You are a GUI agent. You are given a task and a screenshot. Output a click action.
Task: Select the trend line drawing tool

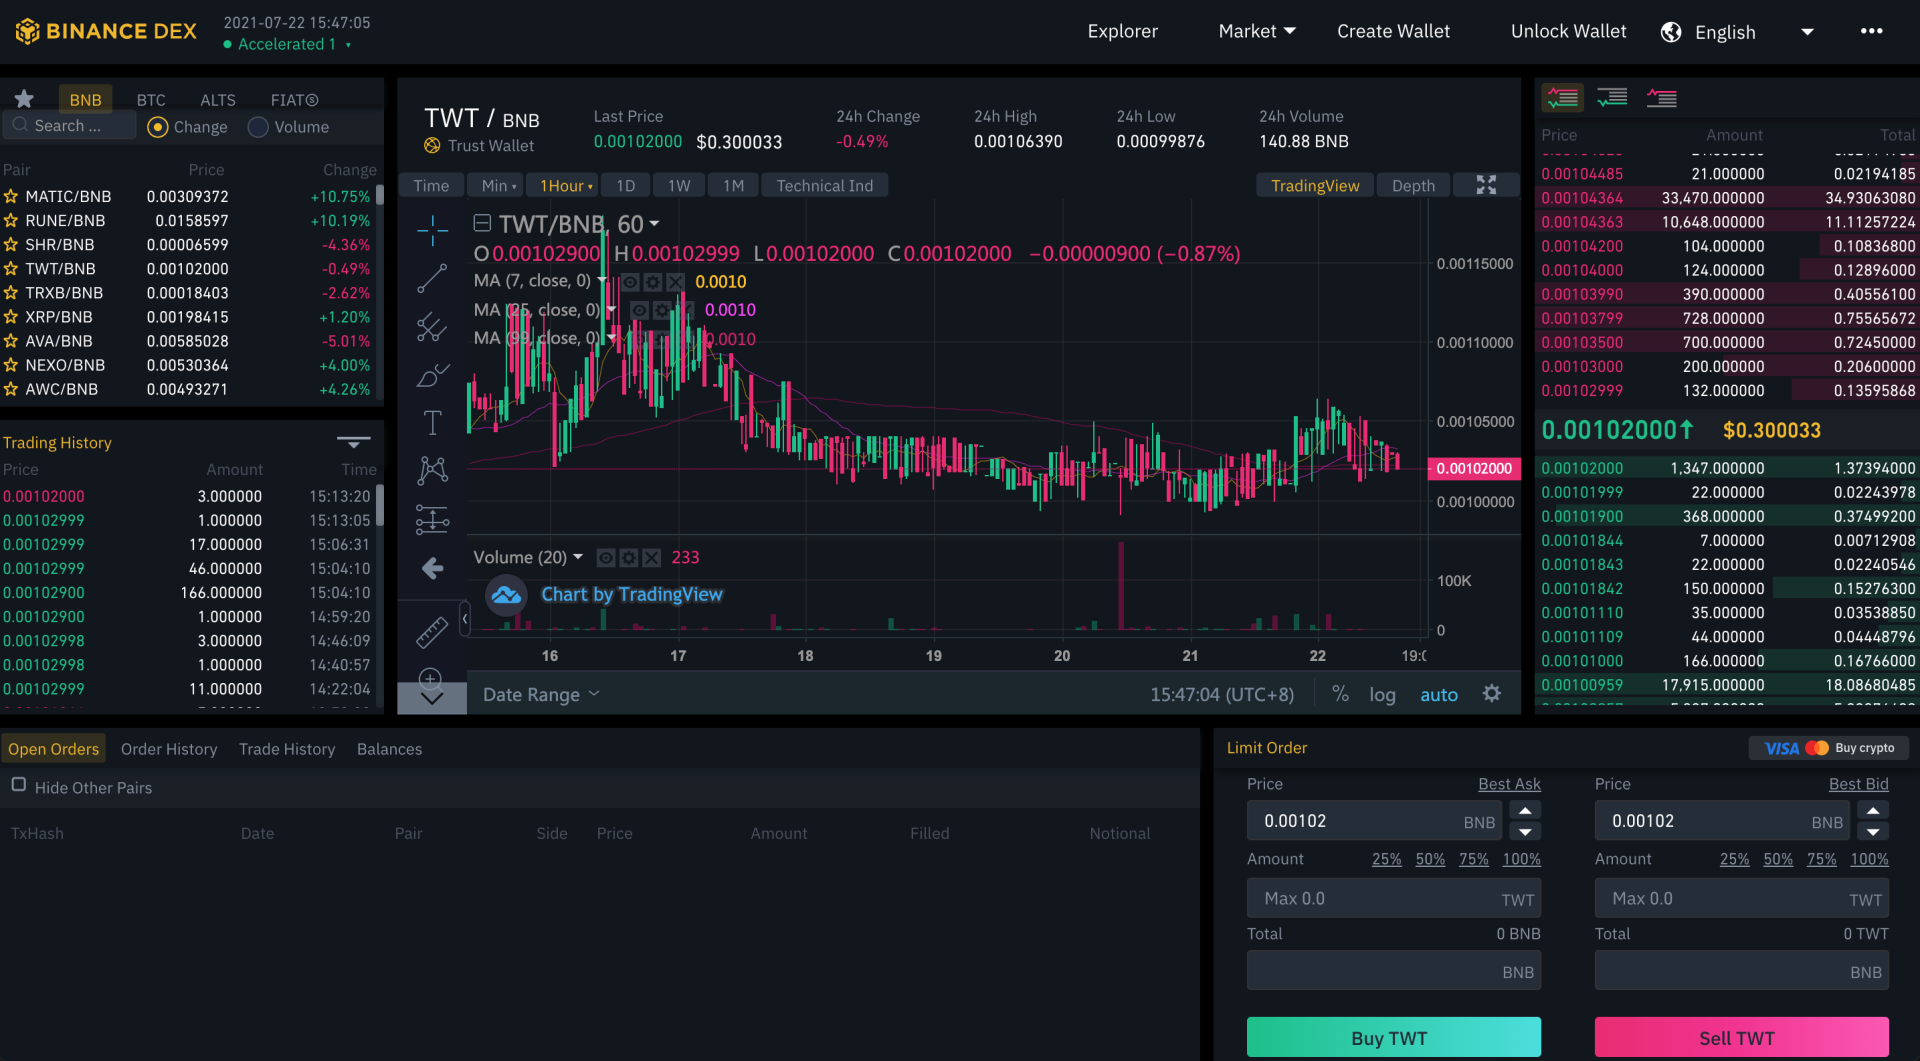coord(432,279)
